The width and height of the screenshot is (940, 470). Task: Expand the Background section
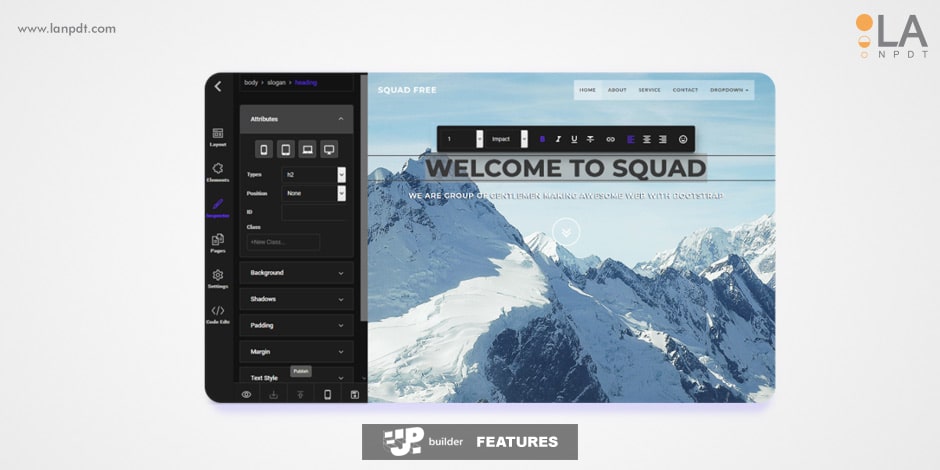tap(296, 273)
